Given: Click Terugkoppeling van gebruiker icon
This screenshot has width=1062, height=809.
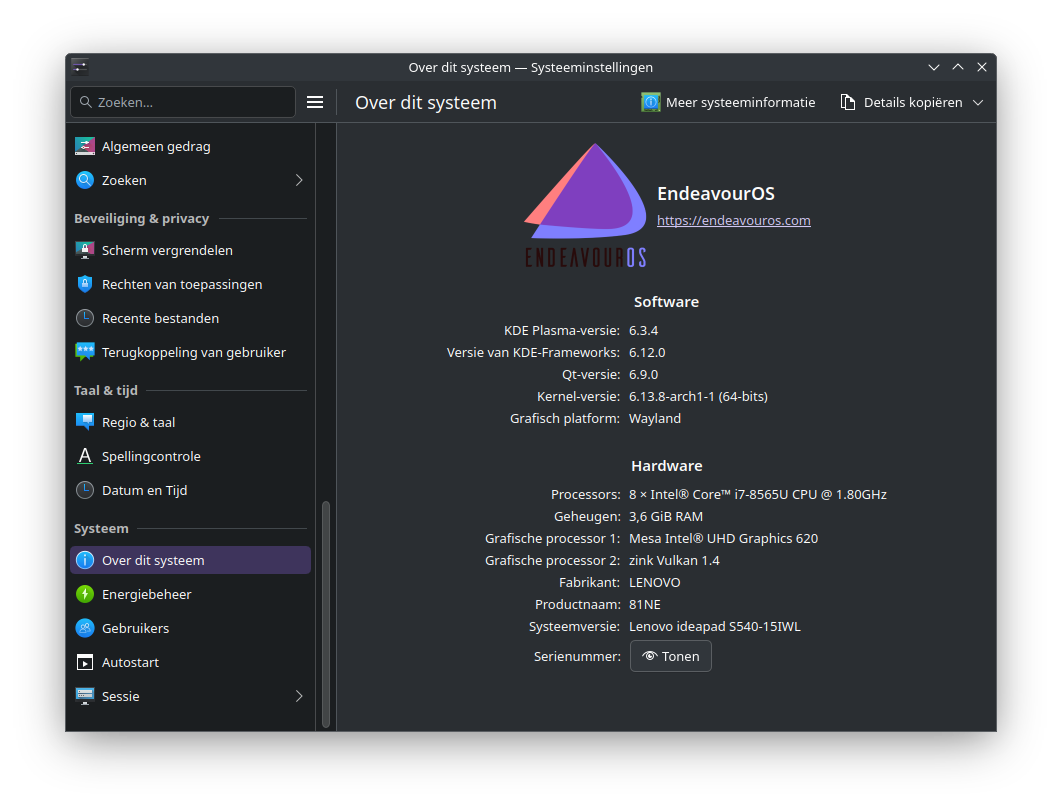Looking at the screenshot, I should [85, 352].
